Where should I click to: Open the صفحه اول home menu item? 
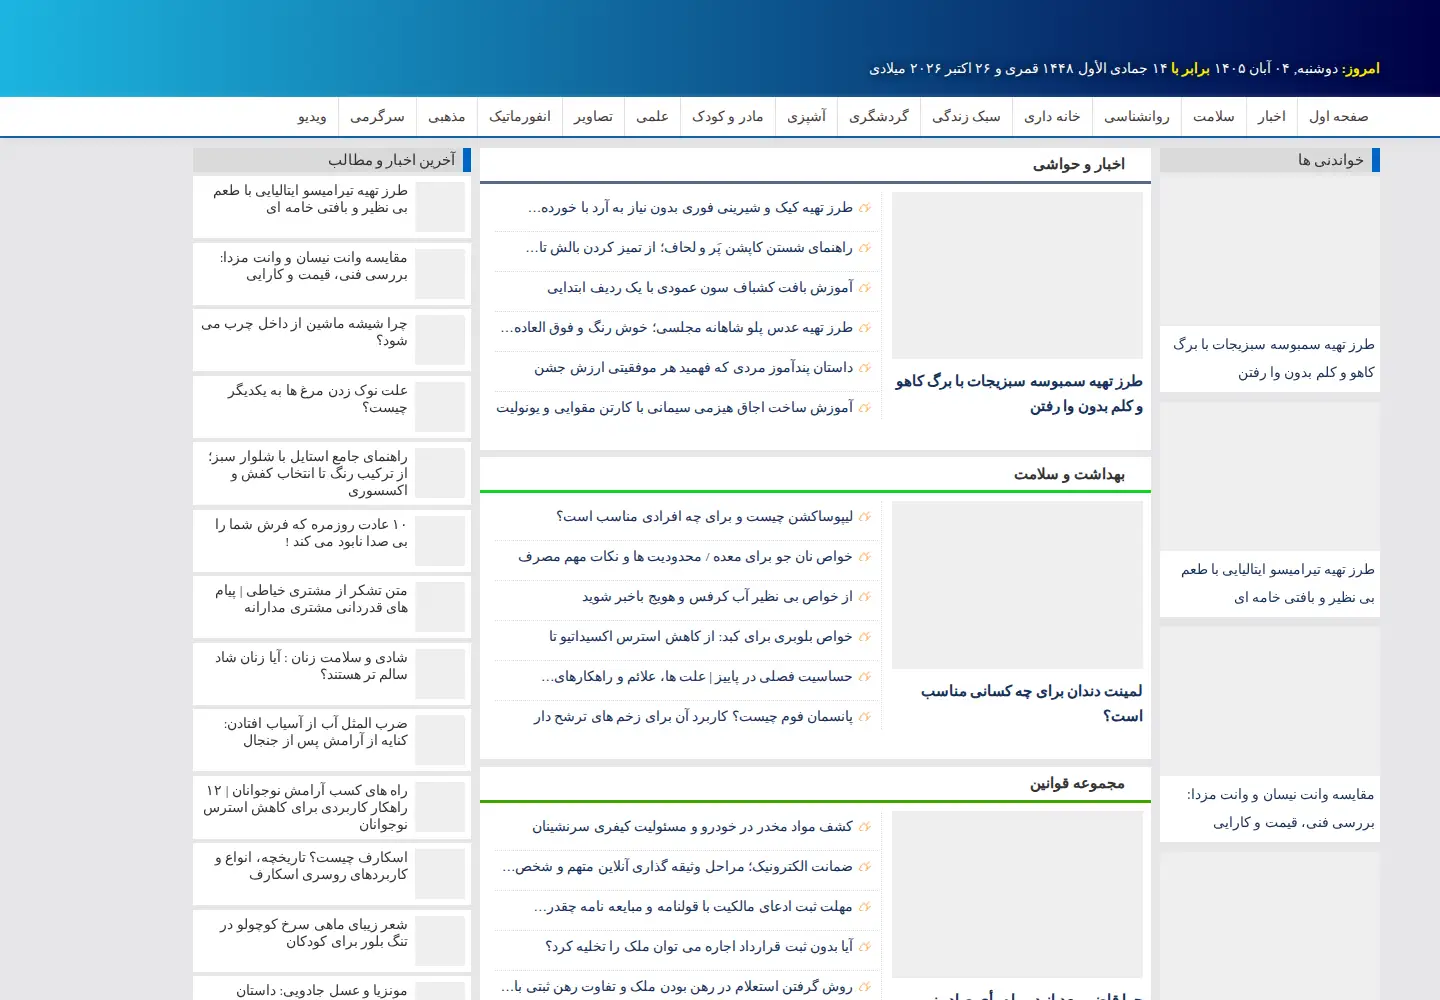click(x=1338, y=117)
